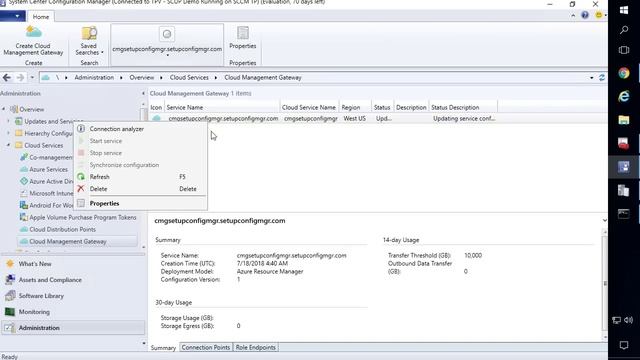Sort by Status Description column header
This screenshot has width=640, height=360.
[463, 107]
